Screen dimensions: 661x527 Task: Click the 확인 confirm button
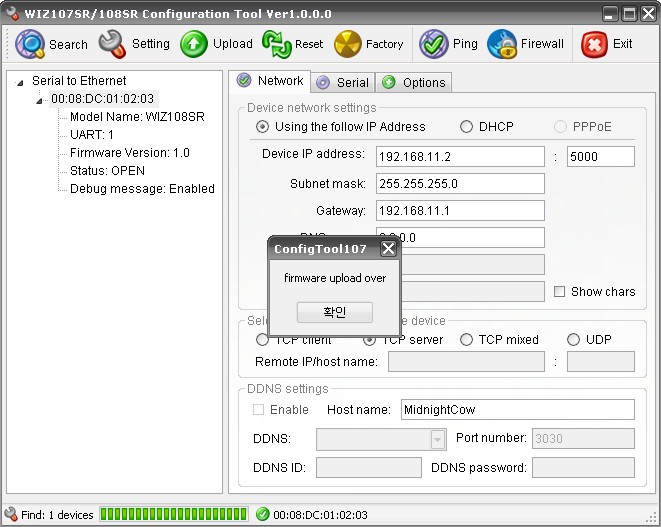(335, 312)
